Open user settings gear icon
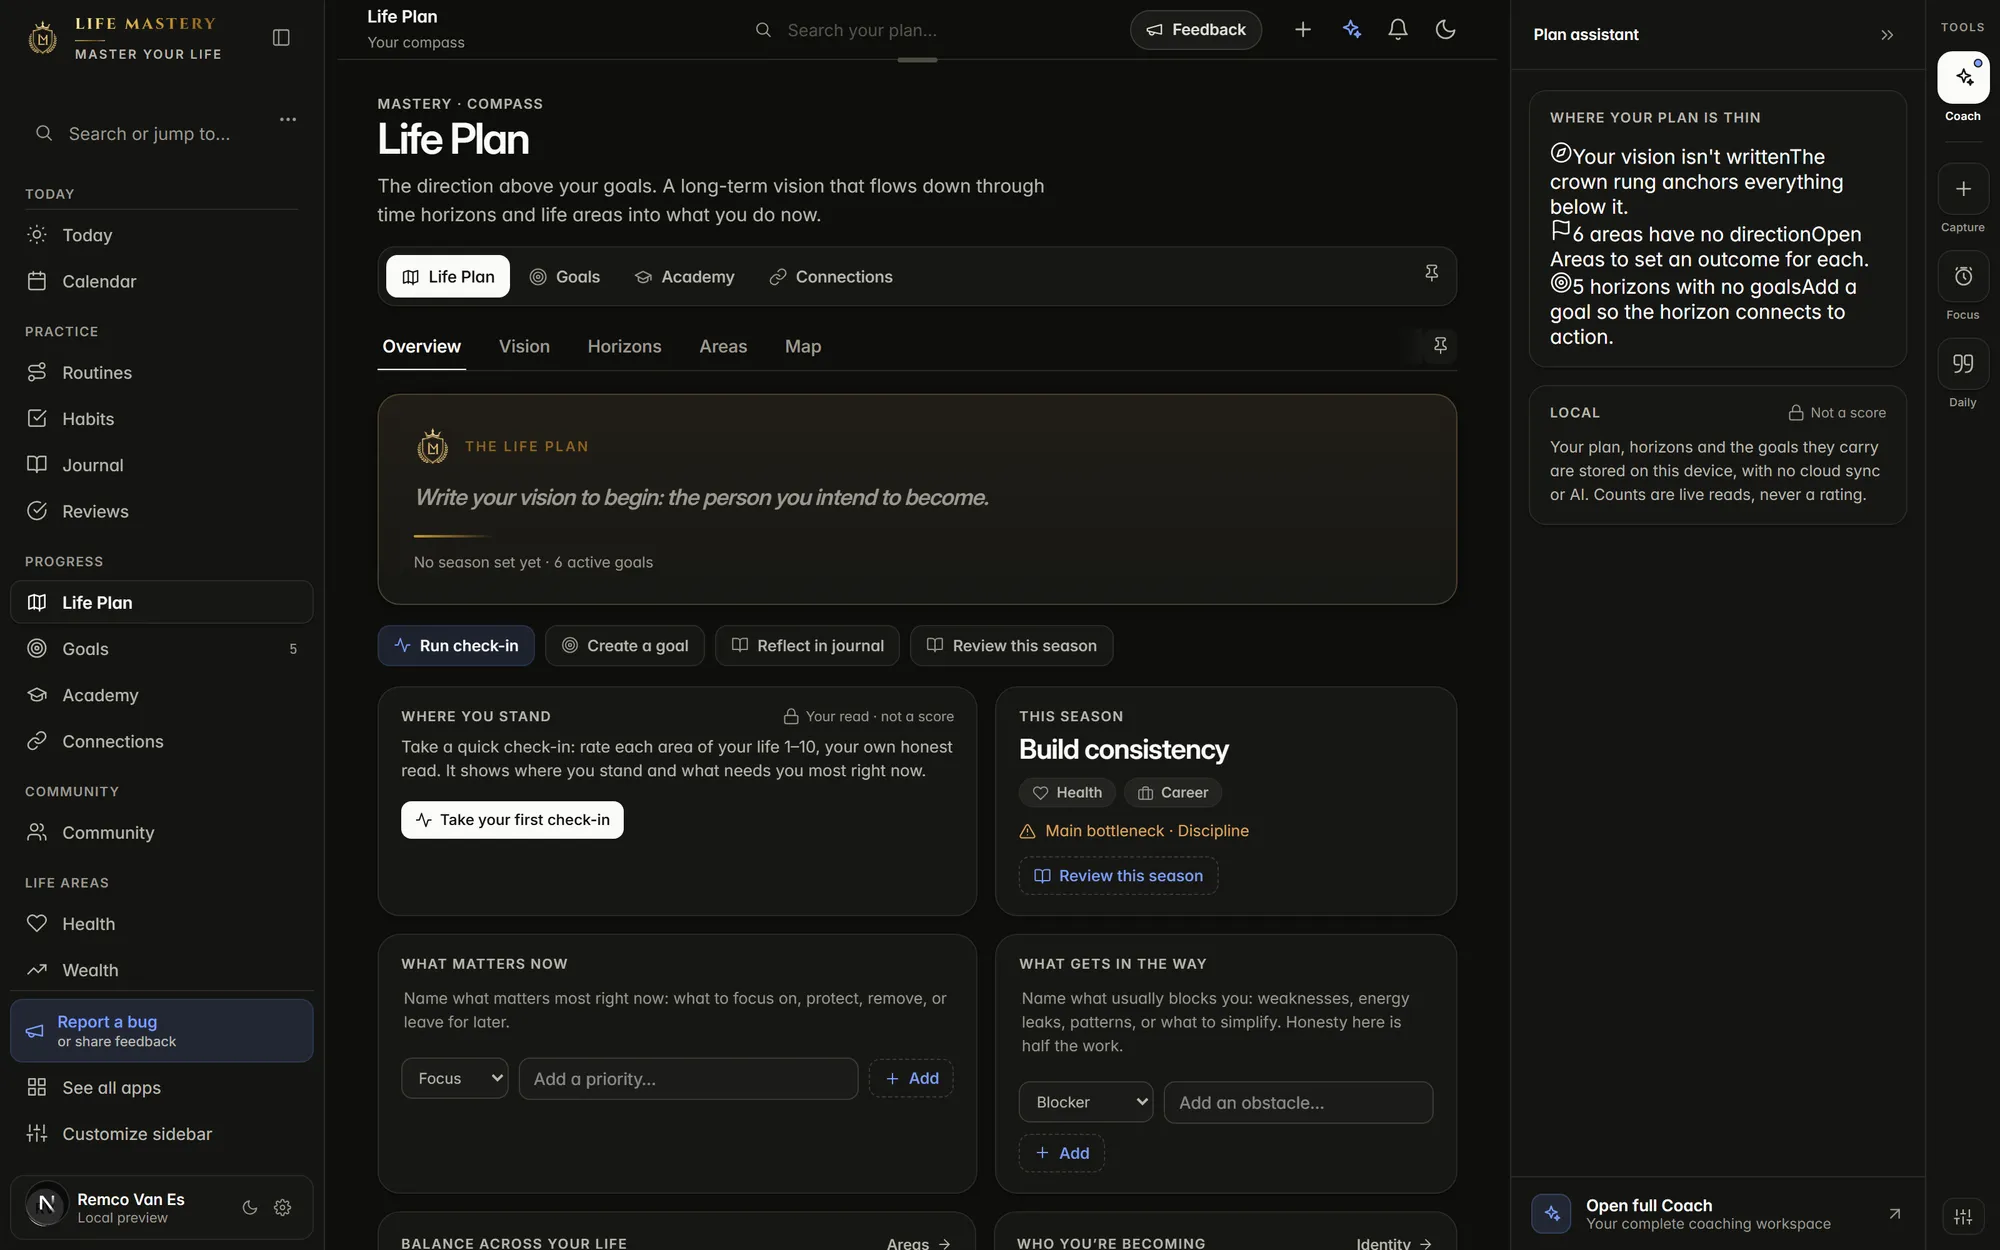This screenshot has height=1250, width=2000. [283, 1207]
